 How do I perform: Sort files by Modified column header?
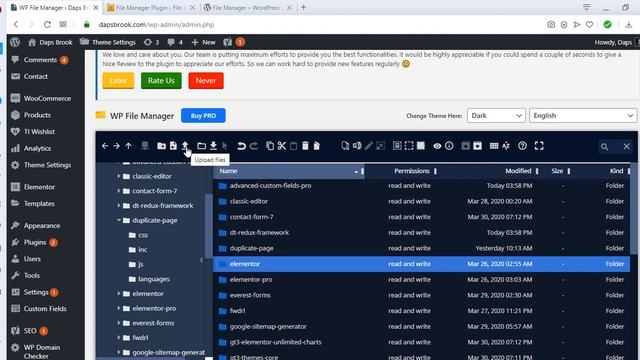(x=518, y=171)
